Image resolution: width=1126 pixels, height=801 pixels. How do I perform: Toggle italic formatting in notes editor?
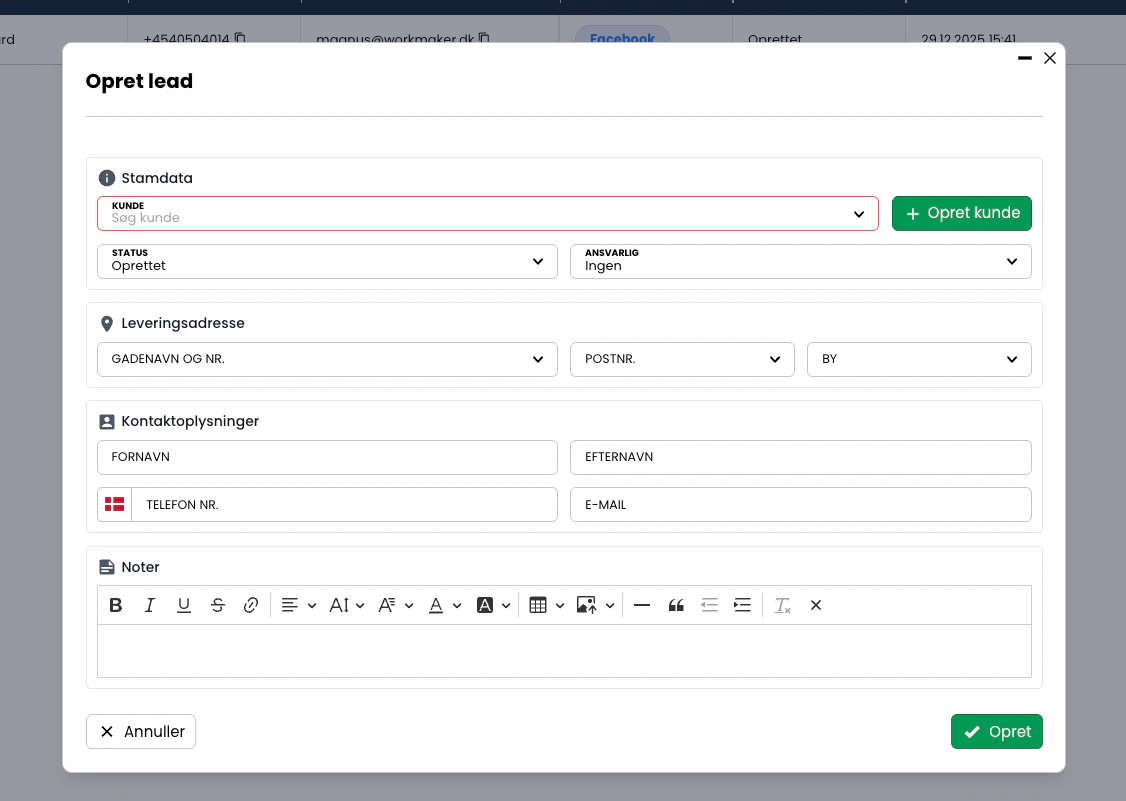click(149, 606)
